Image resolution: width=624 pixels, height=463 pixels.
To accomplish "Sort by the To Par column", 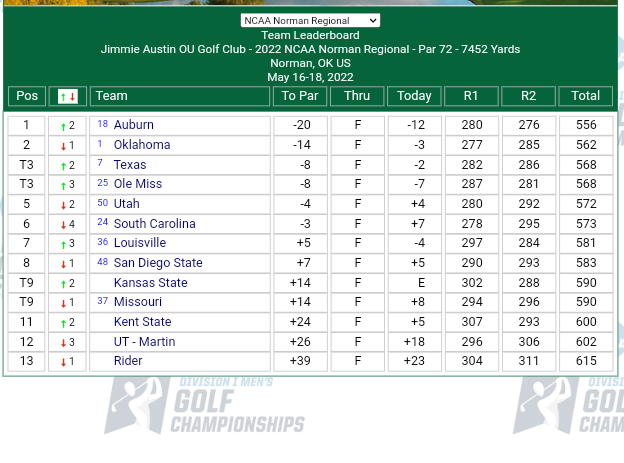I will click(300, 96).
